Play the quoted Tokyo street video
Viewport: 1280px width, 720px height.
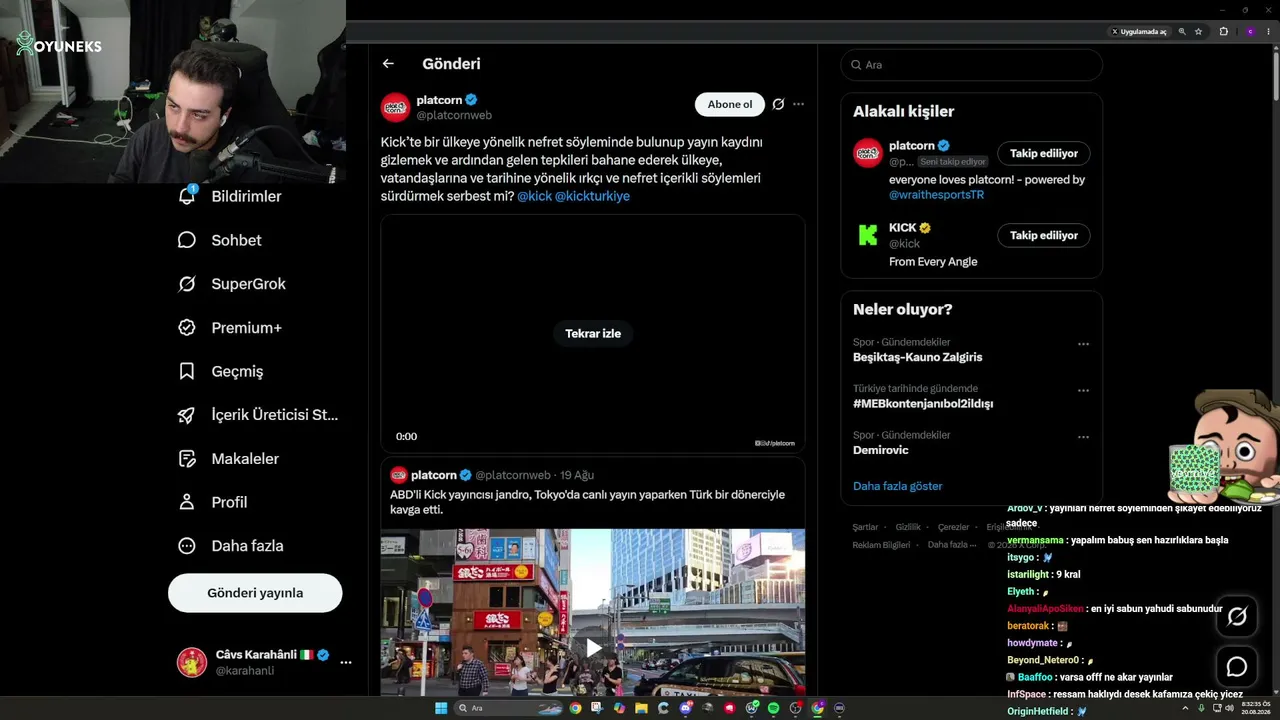593,648
